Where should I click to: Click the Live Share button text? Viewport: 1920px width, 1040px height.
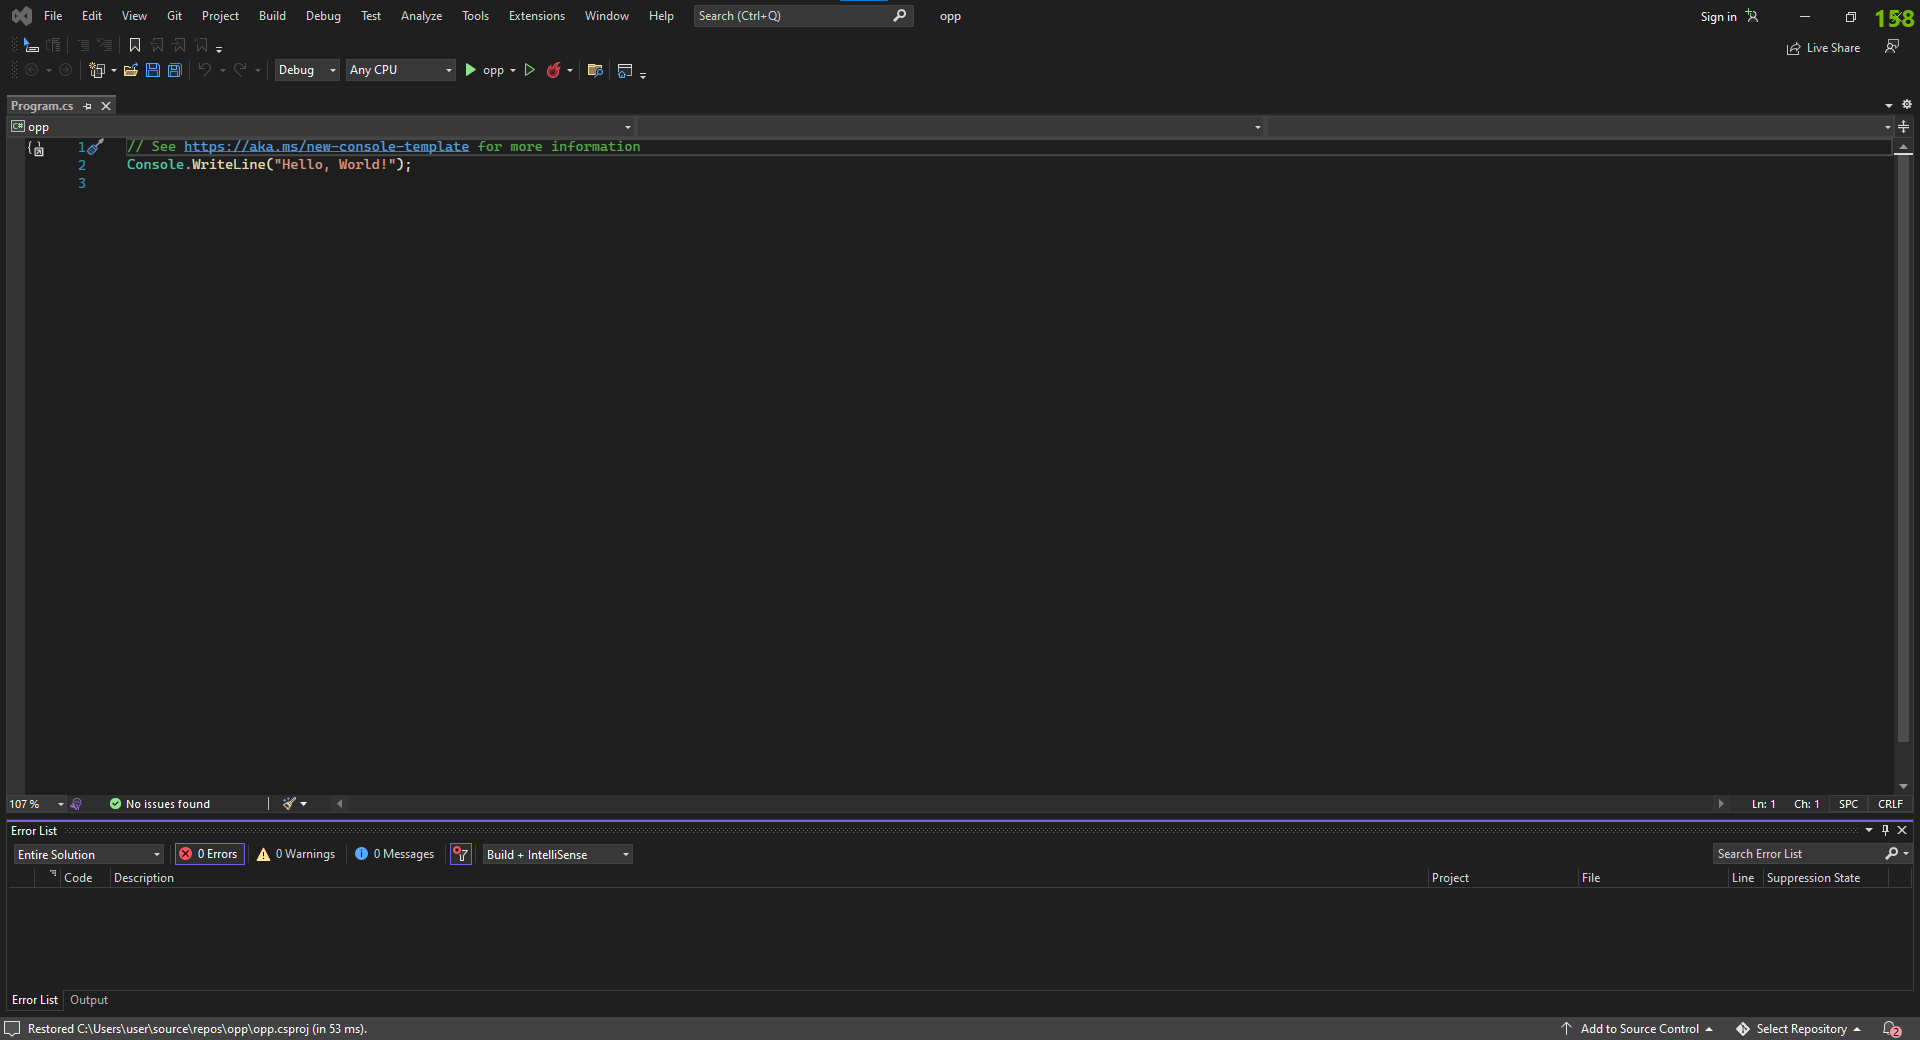(1833, 48)
